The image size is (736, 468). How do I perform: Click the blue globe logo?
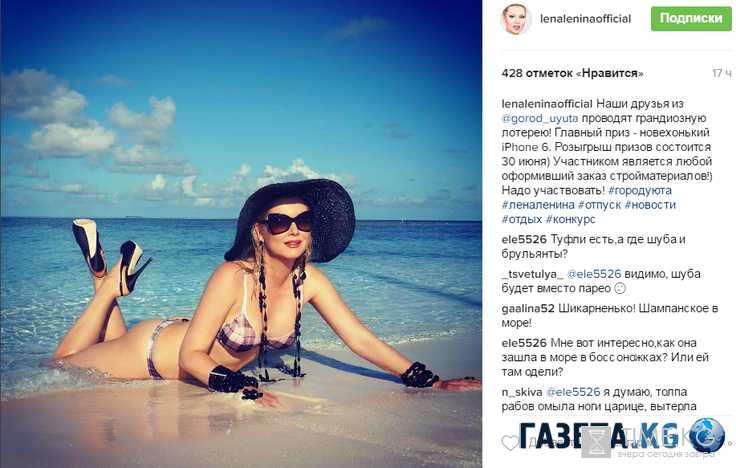[706, 435]
